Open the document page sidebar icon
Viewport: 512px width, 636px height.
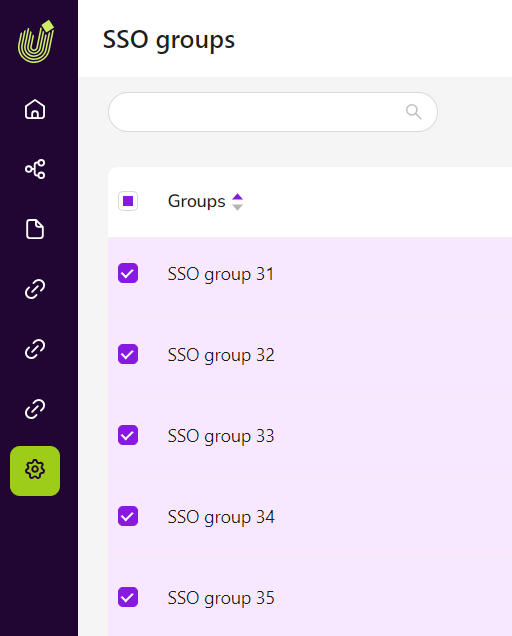[35, 229]
